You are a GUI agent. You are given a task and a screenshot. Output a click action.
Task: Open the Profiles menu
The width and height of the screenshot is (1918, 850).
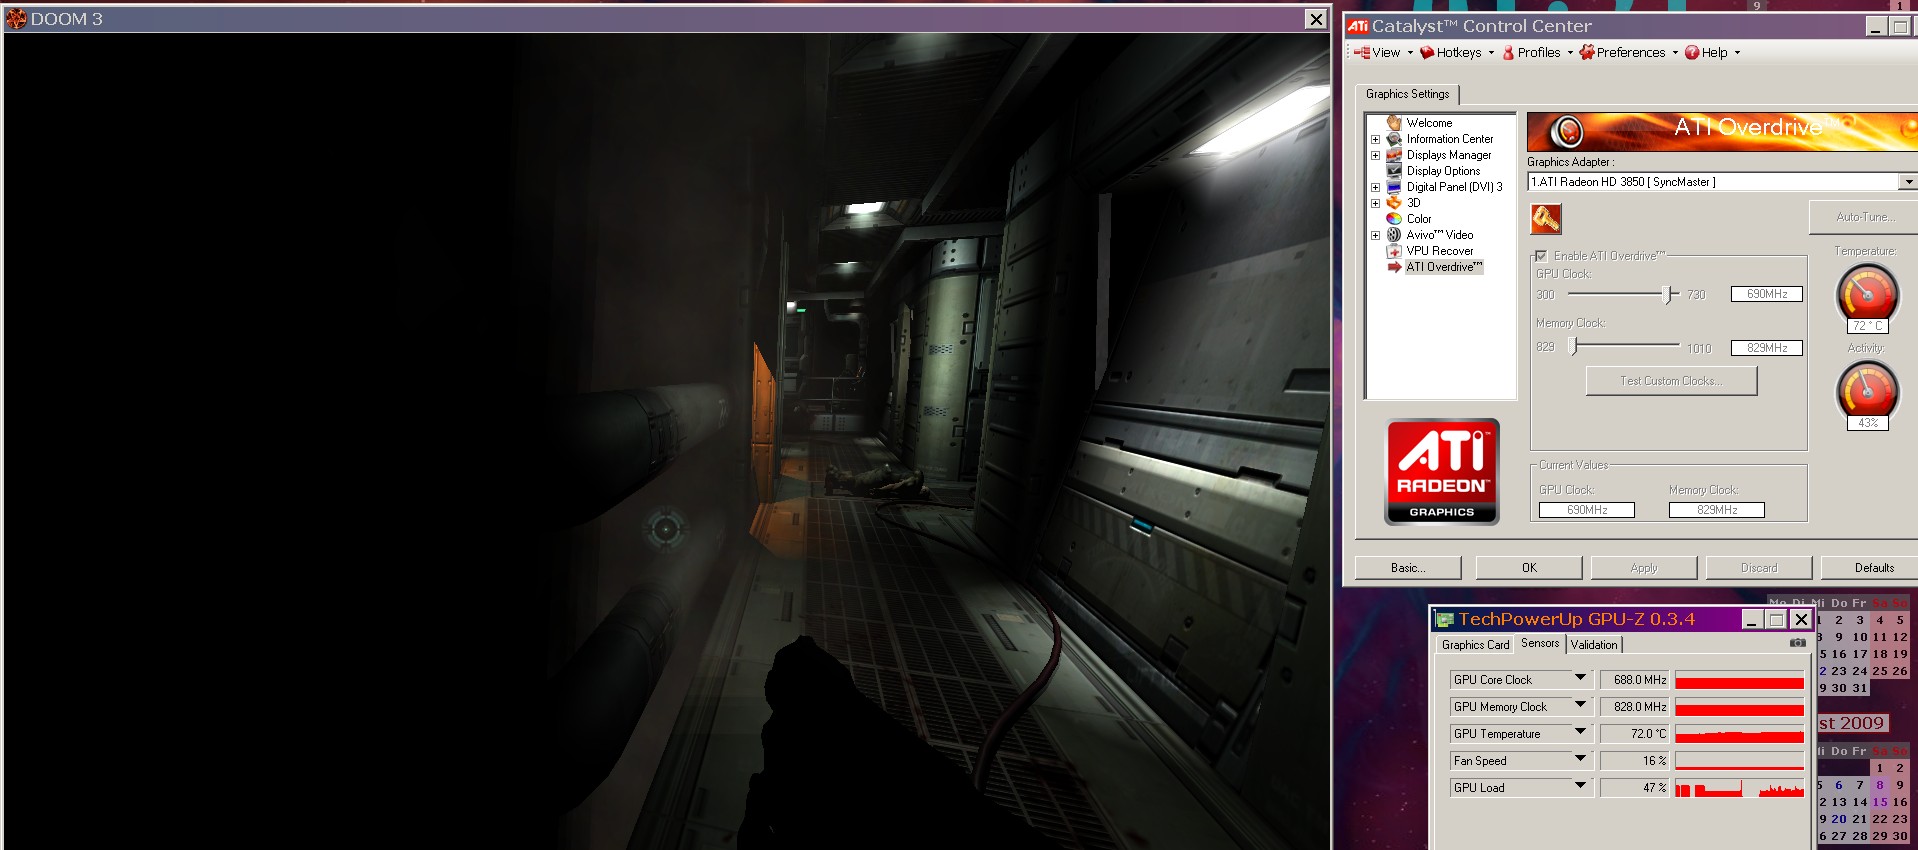pos(1538,53)
